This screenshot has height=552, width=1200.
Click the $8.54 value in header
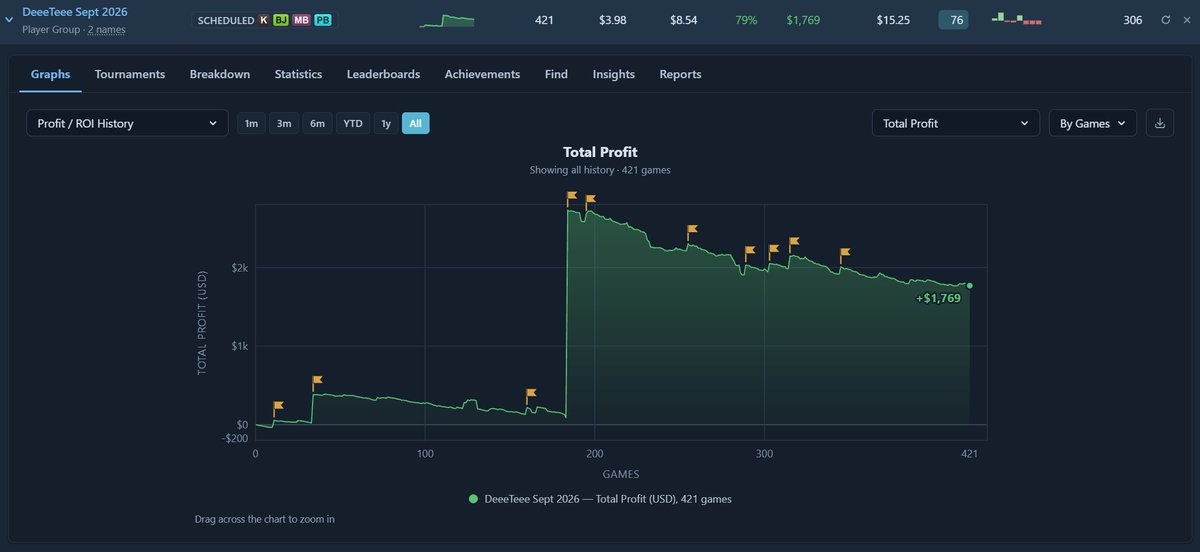(x=683, y=20)
